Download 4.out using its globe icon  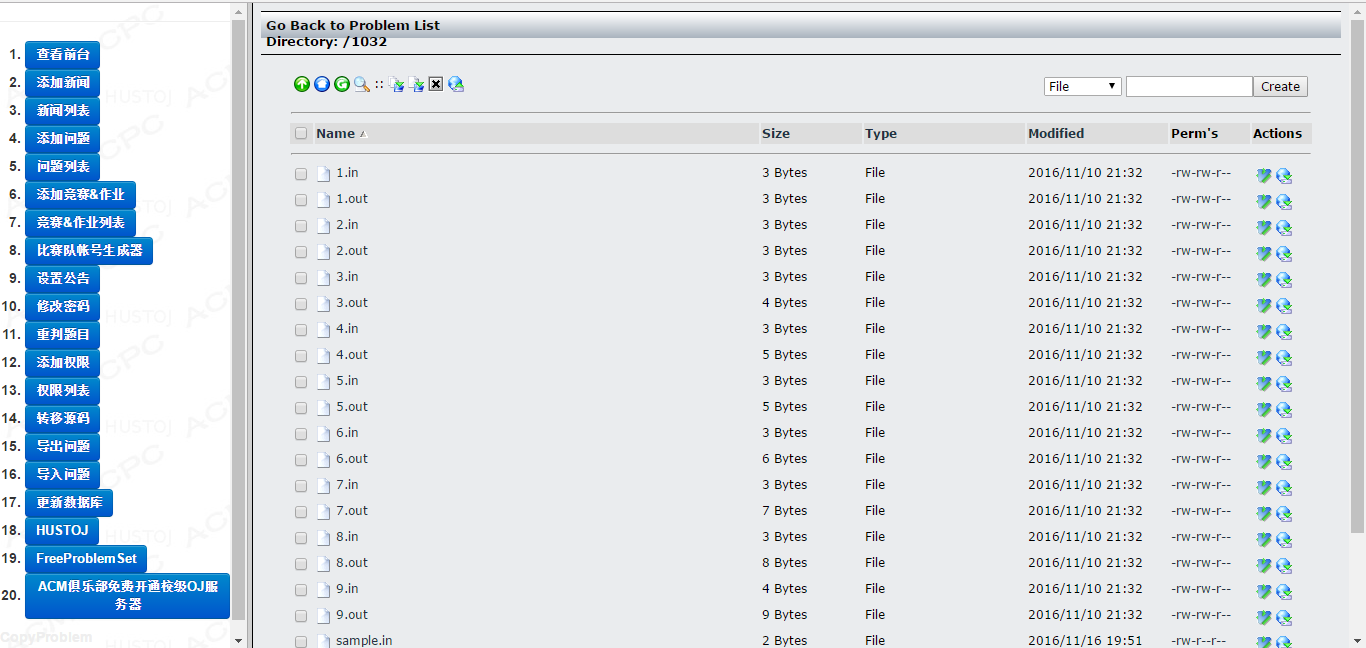tap(1284, 358)
